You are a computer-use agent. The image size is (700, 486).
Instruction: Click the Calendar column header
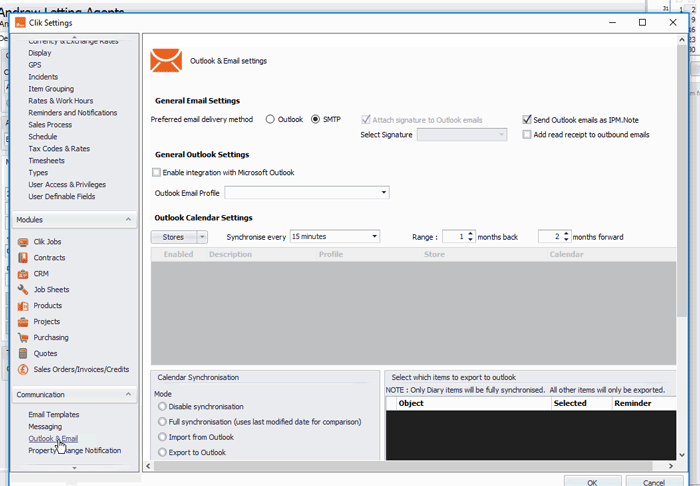[567, 254]
